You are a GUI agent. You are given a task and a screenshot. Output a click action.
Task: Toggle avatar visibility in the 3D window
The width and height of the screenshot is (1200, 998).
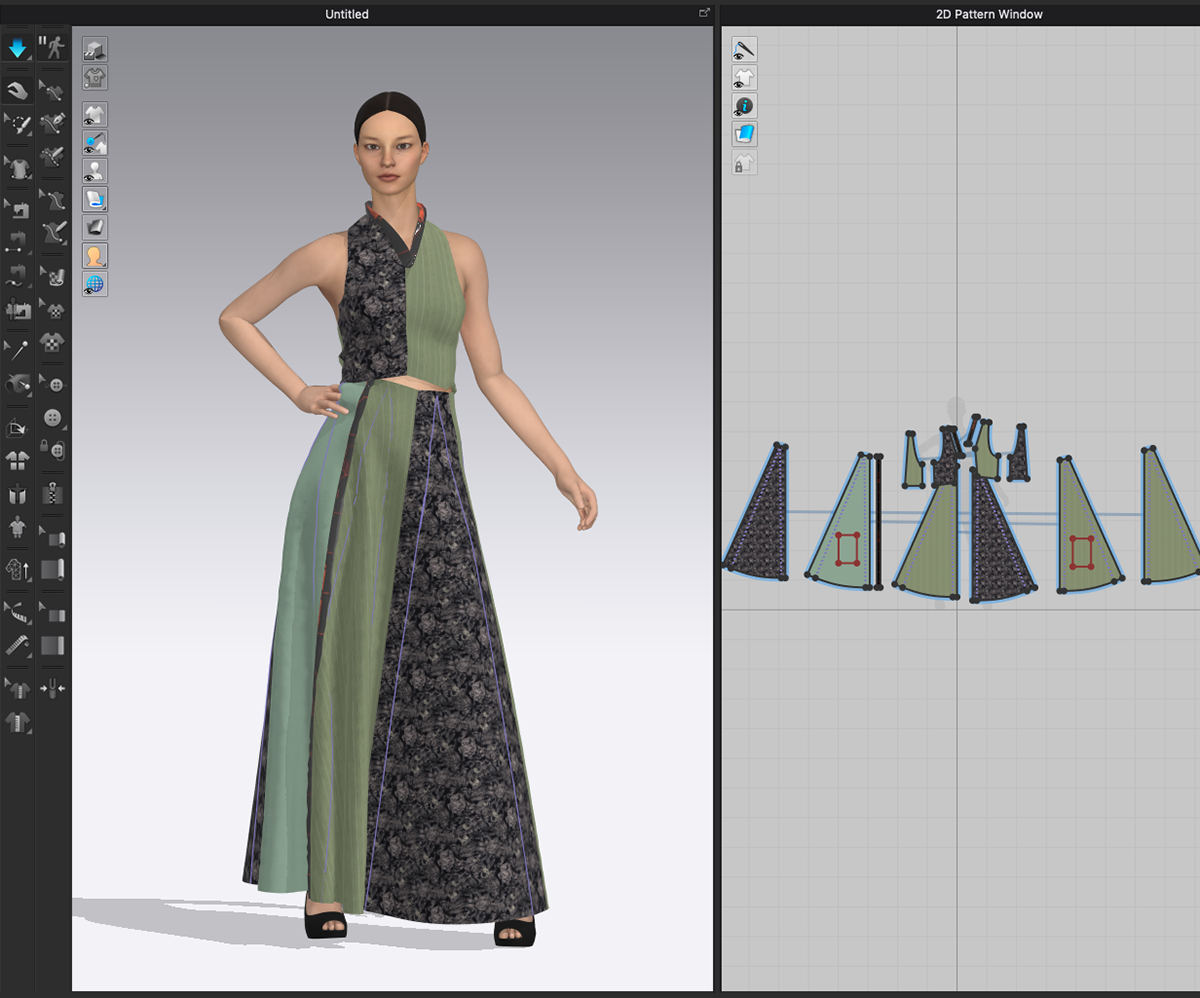pyautogui.click(x=95, y=171)
